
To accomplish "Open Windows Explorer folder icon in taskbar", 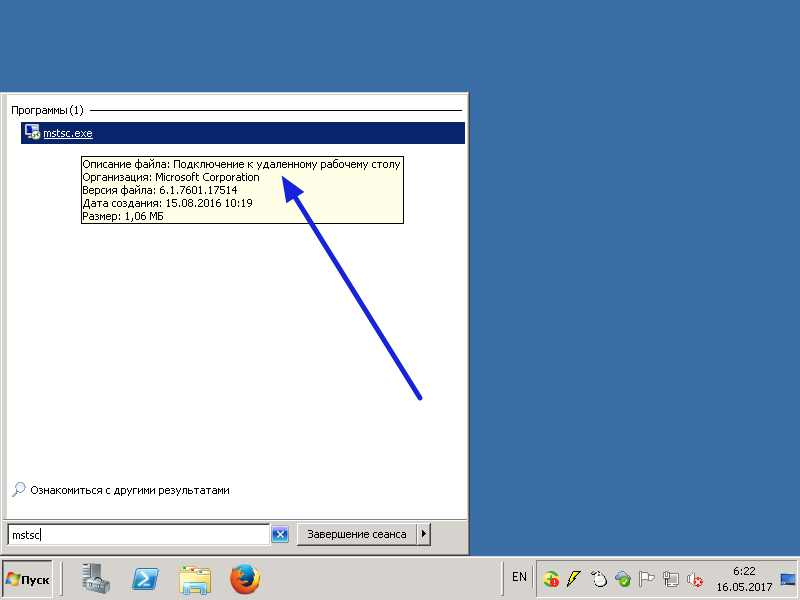I will (x=195, y=580).
